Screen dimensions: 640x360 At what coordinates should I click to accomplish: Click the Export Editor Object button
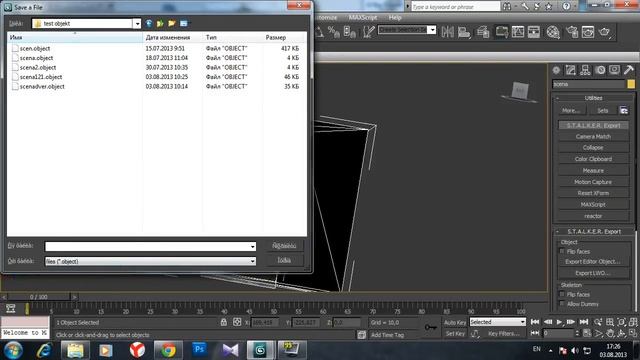(x=593, y=261)
